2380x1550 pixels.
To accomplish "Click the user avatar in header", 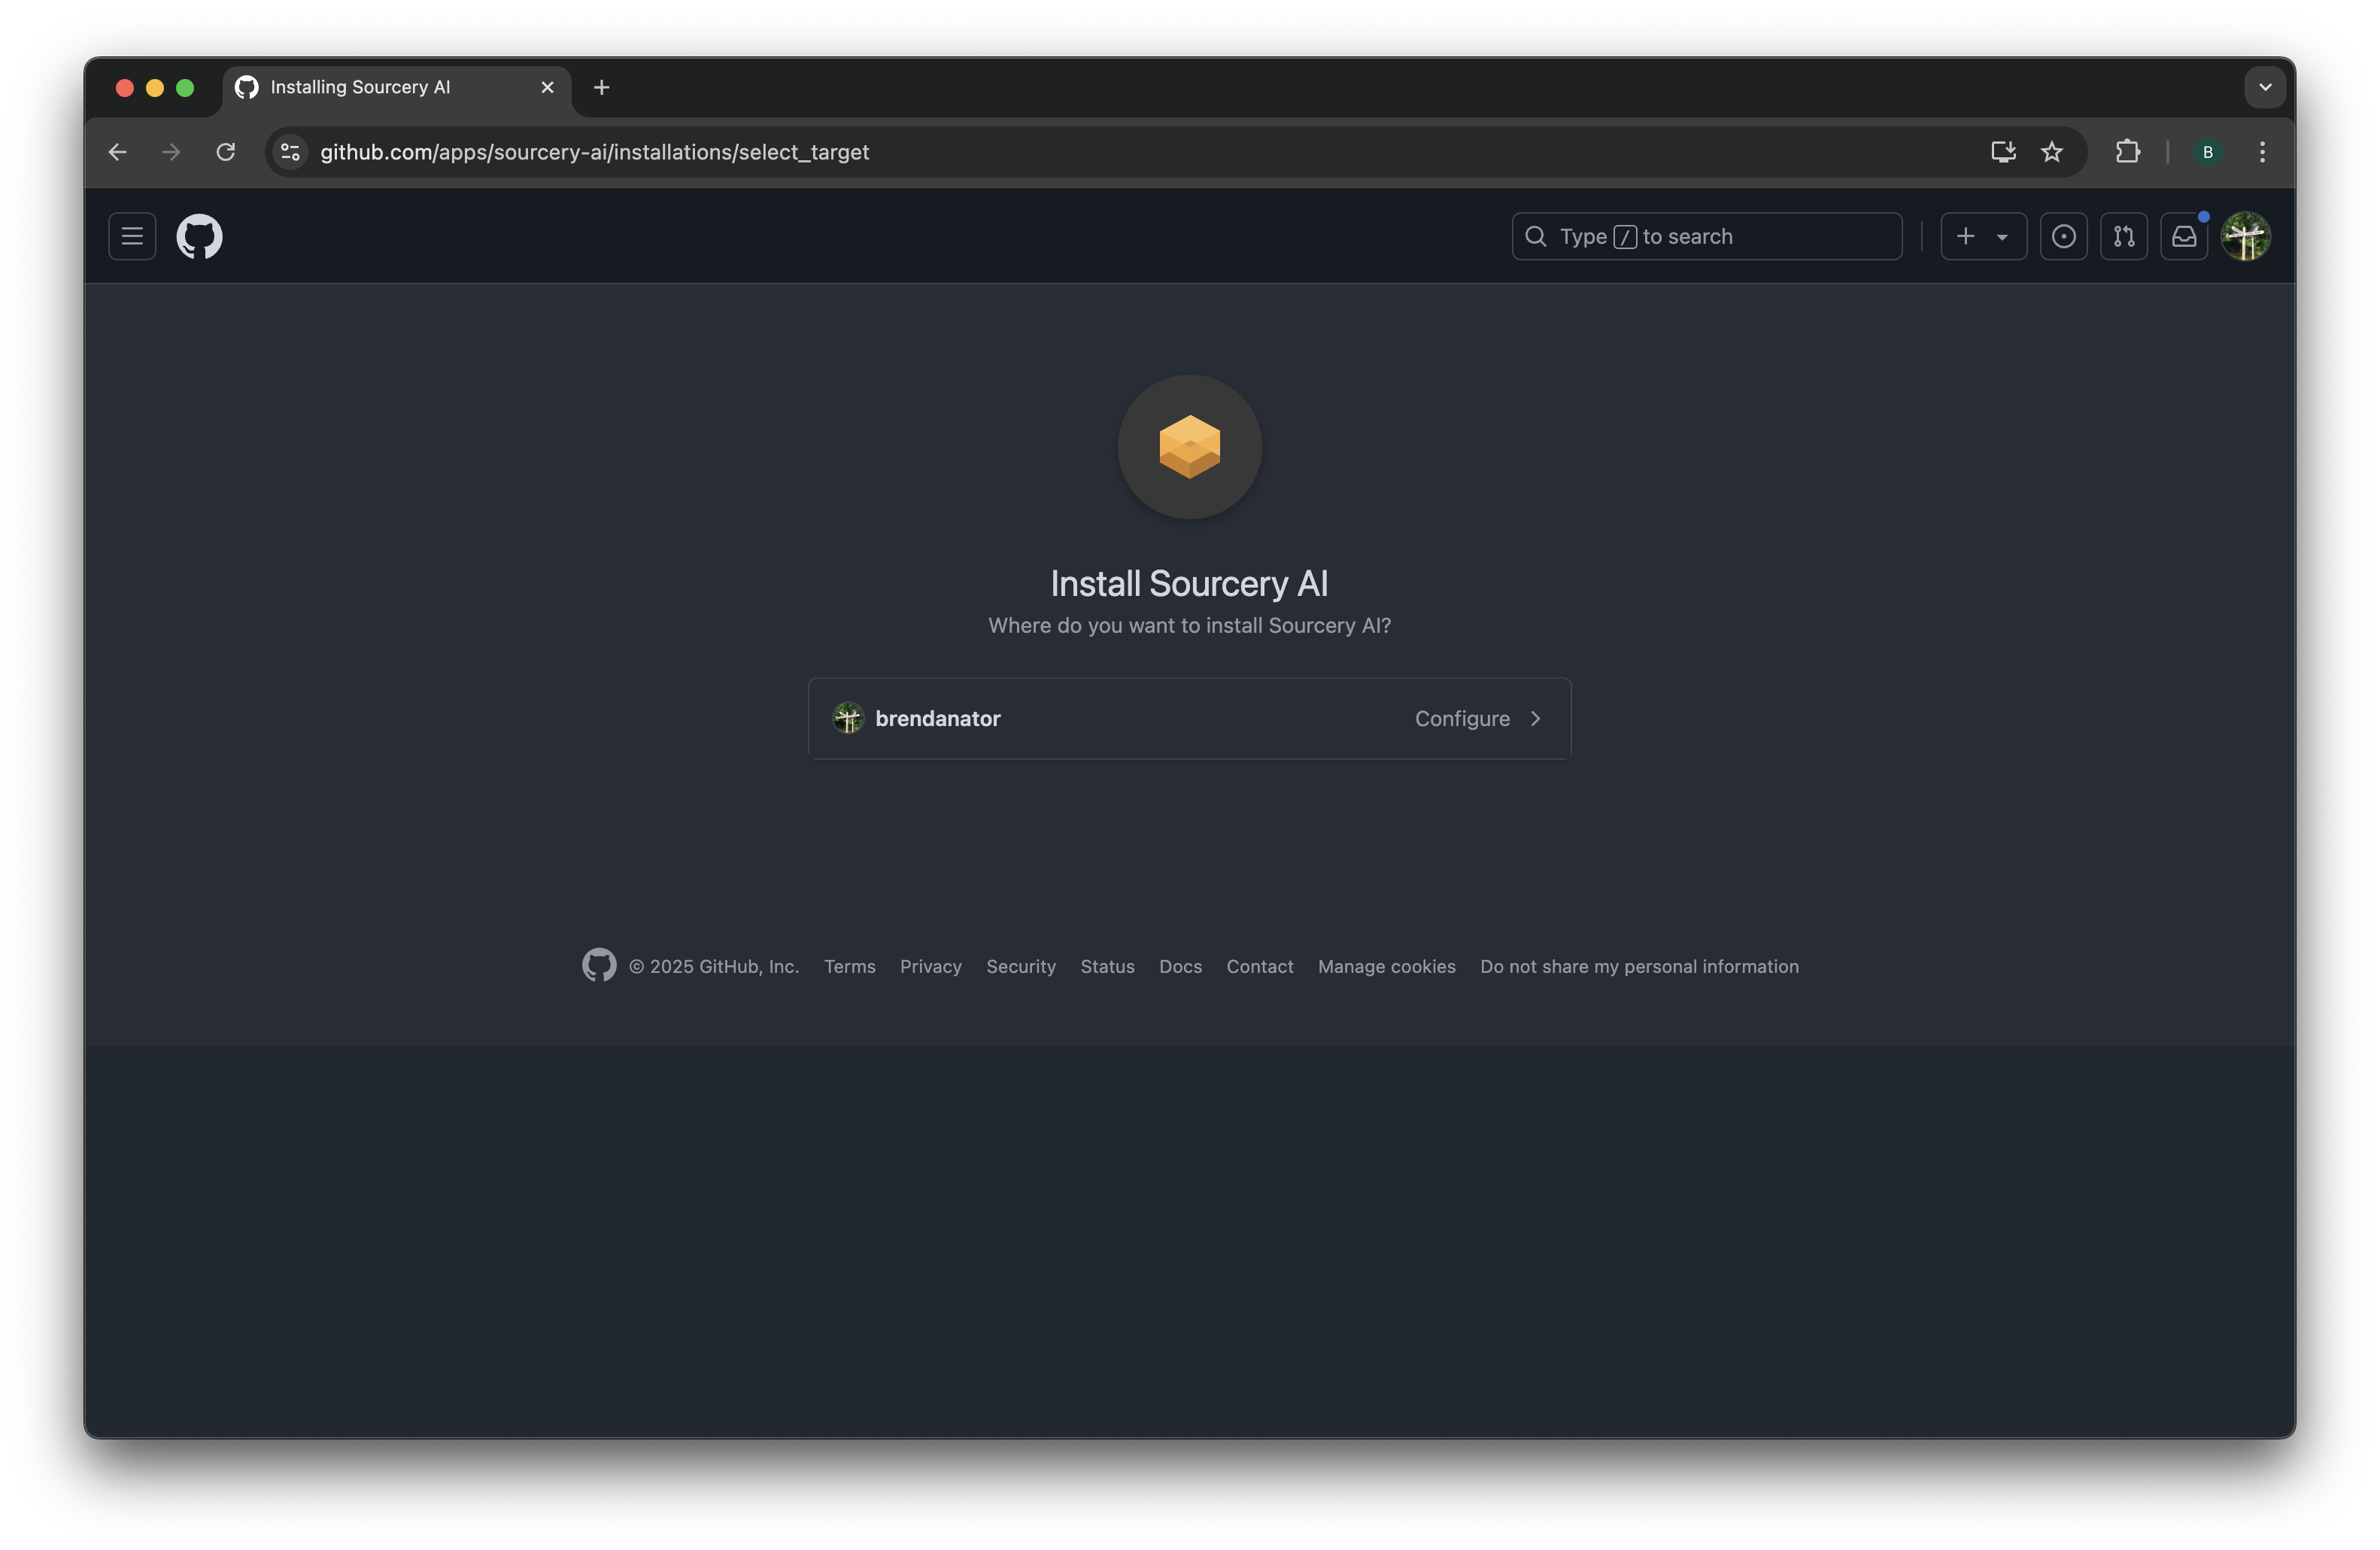I will pos(2245,237).
